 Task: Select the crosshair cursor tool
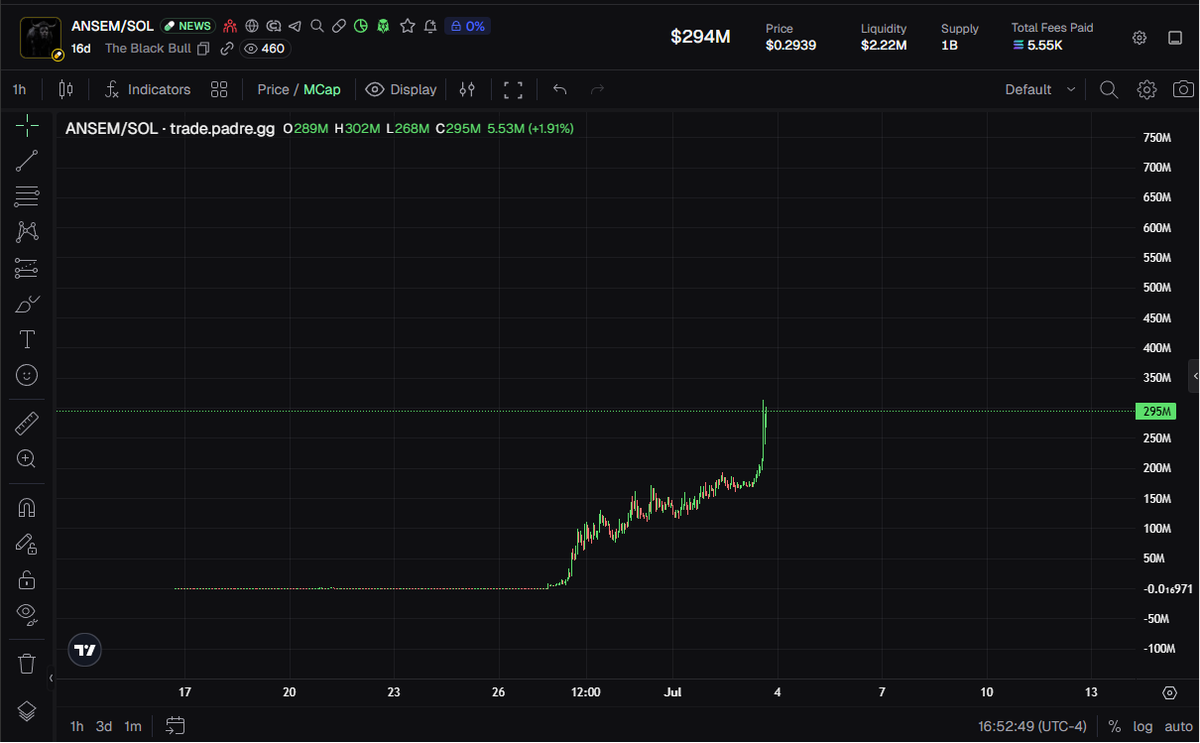pyautogui.click(x=27, y=124)
